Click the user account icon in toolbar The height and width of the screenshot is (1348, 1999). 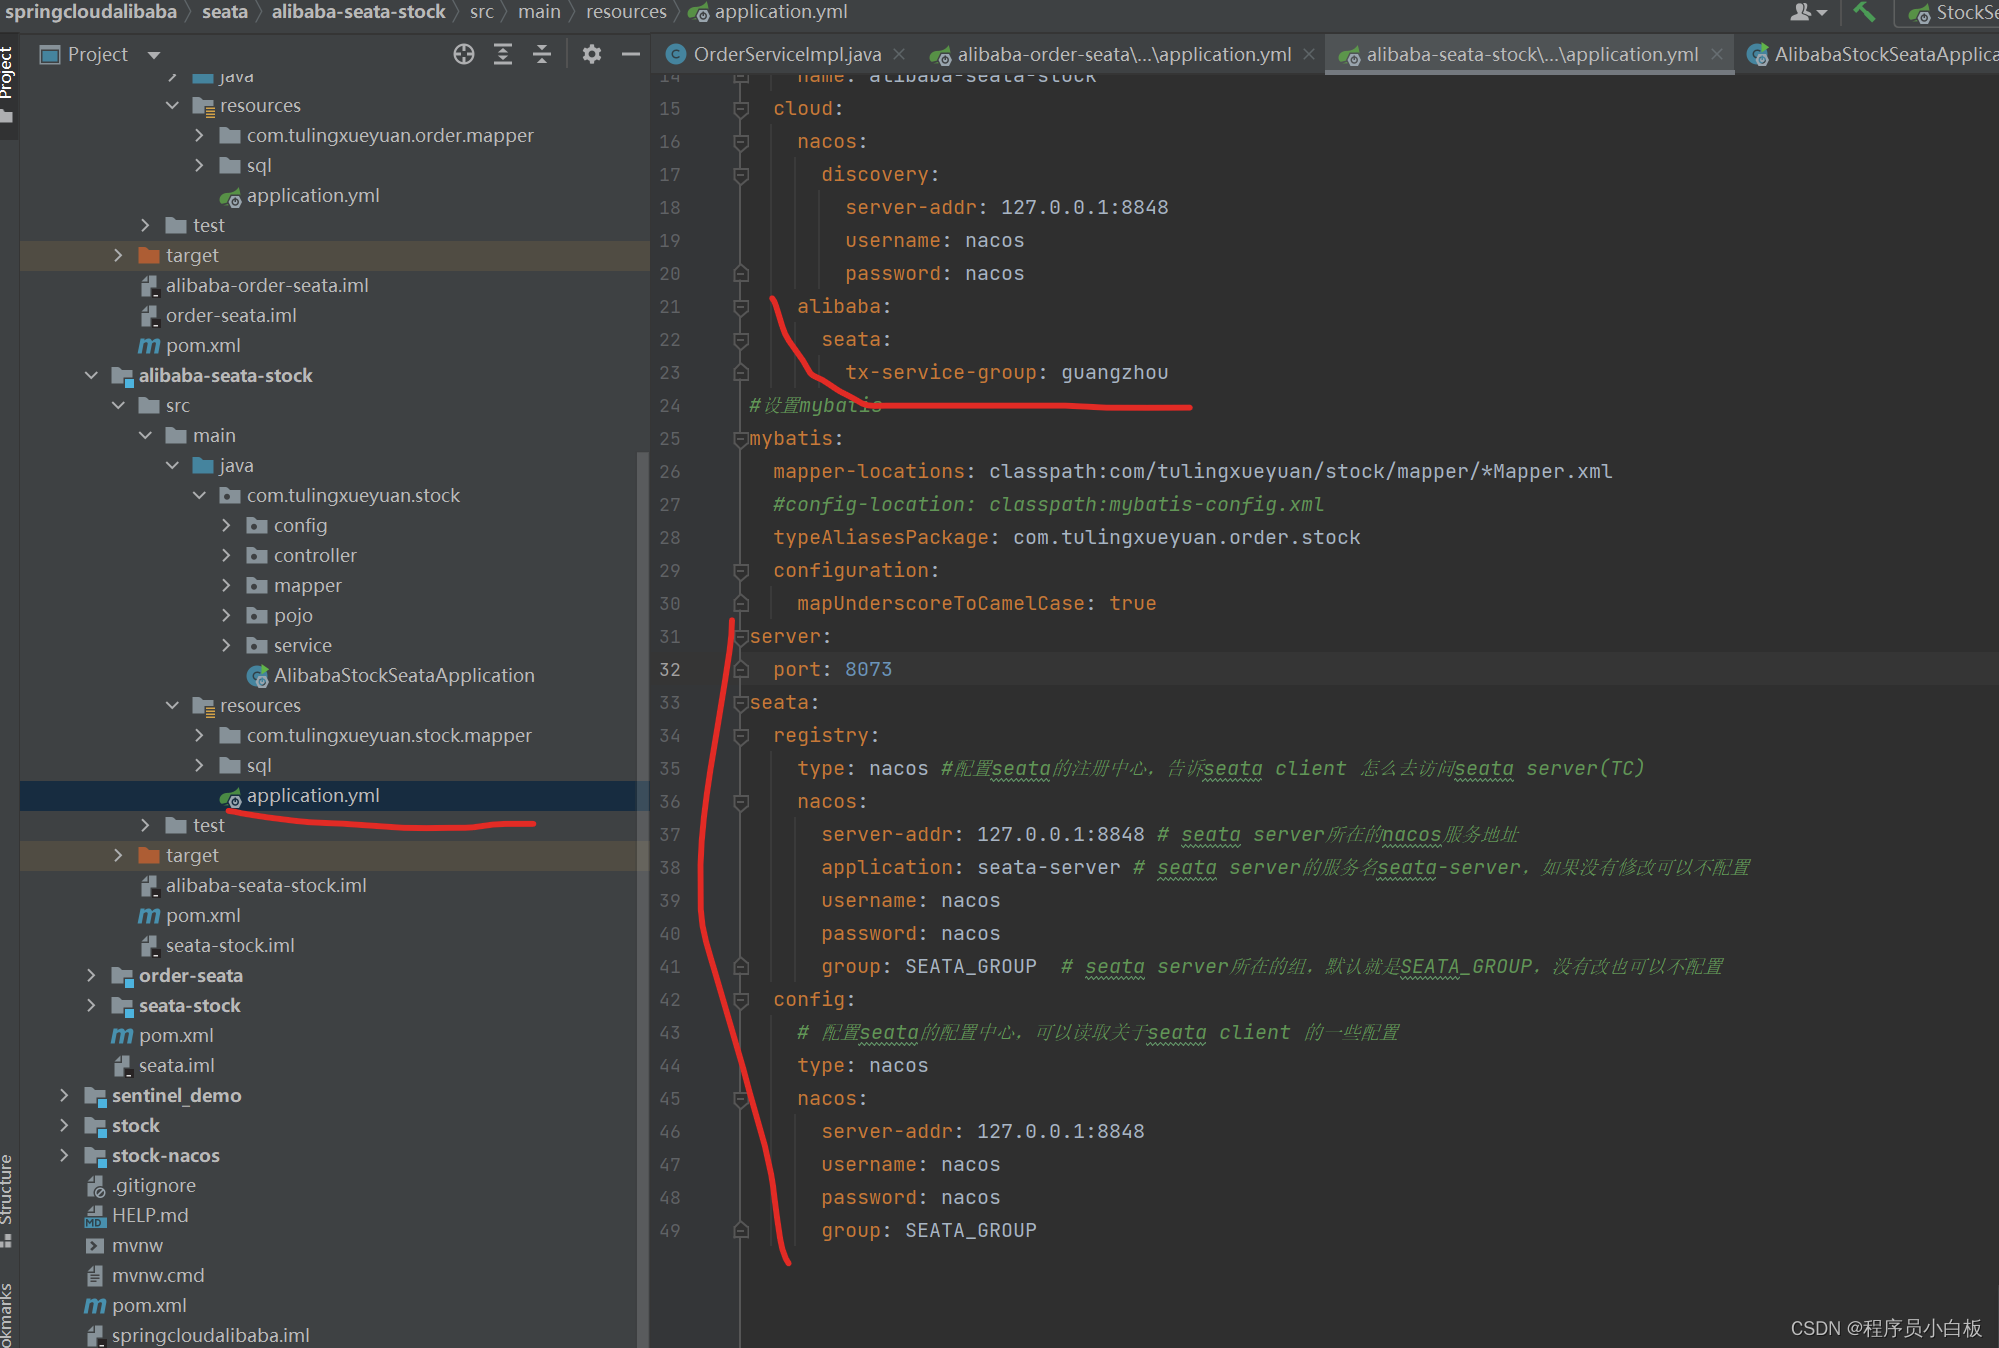1802,12
